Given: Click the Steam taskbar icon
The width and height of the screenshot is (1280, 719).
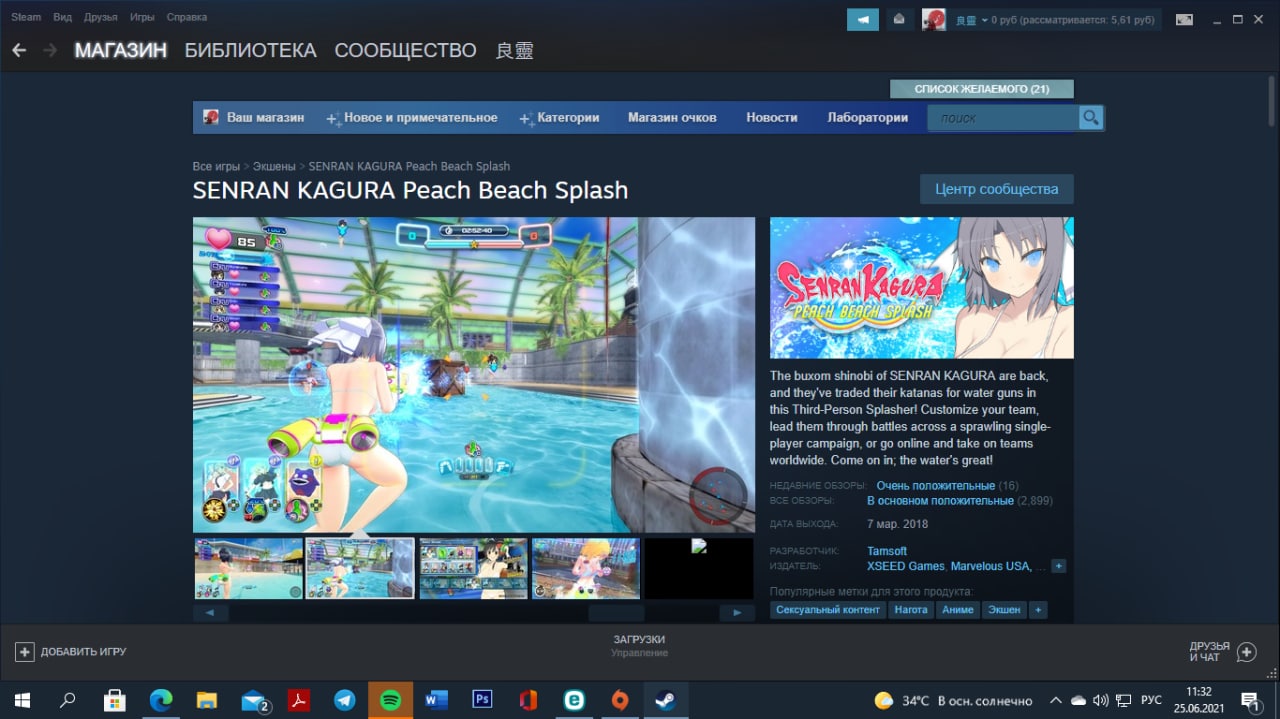Looking at the screenshot, I should coord(665,700).
